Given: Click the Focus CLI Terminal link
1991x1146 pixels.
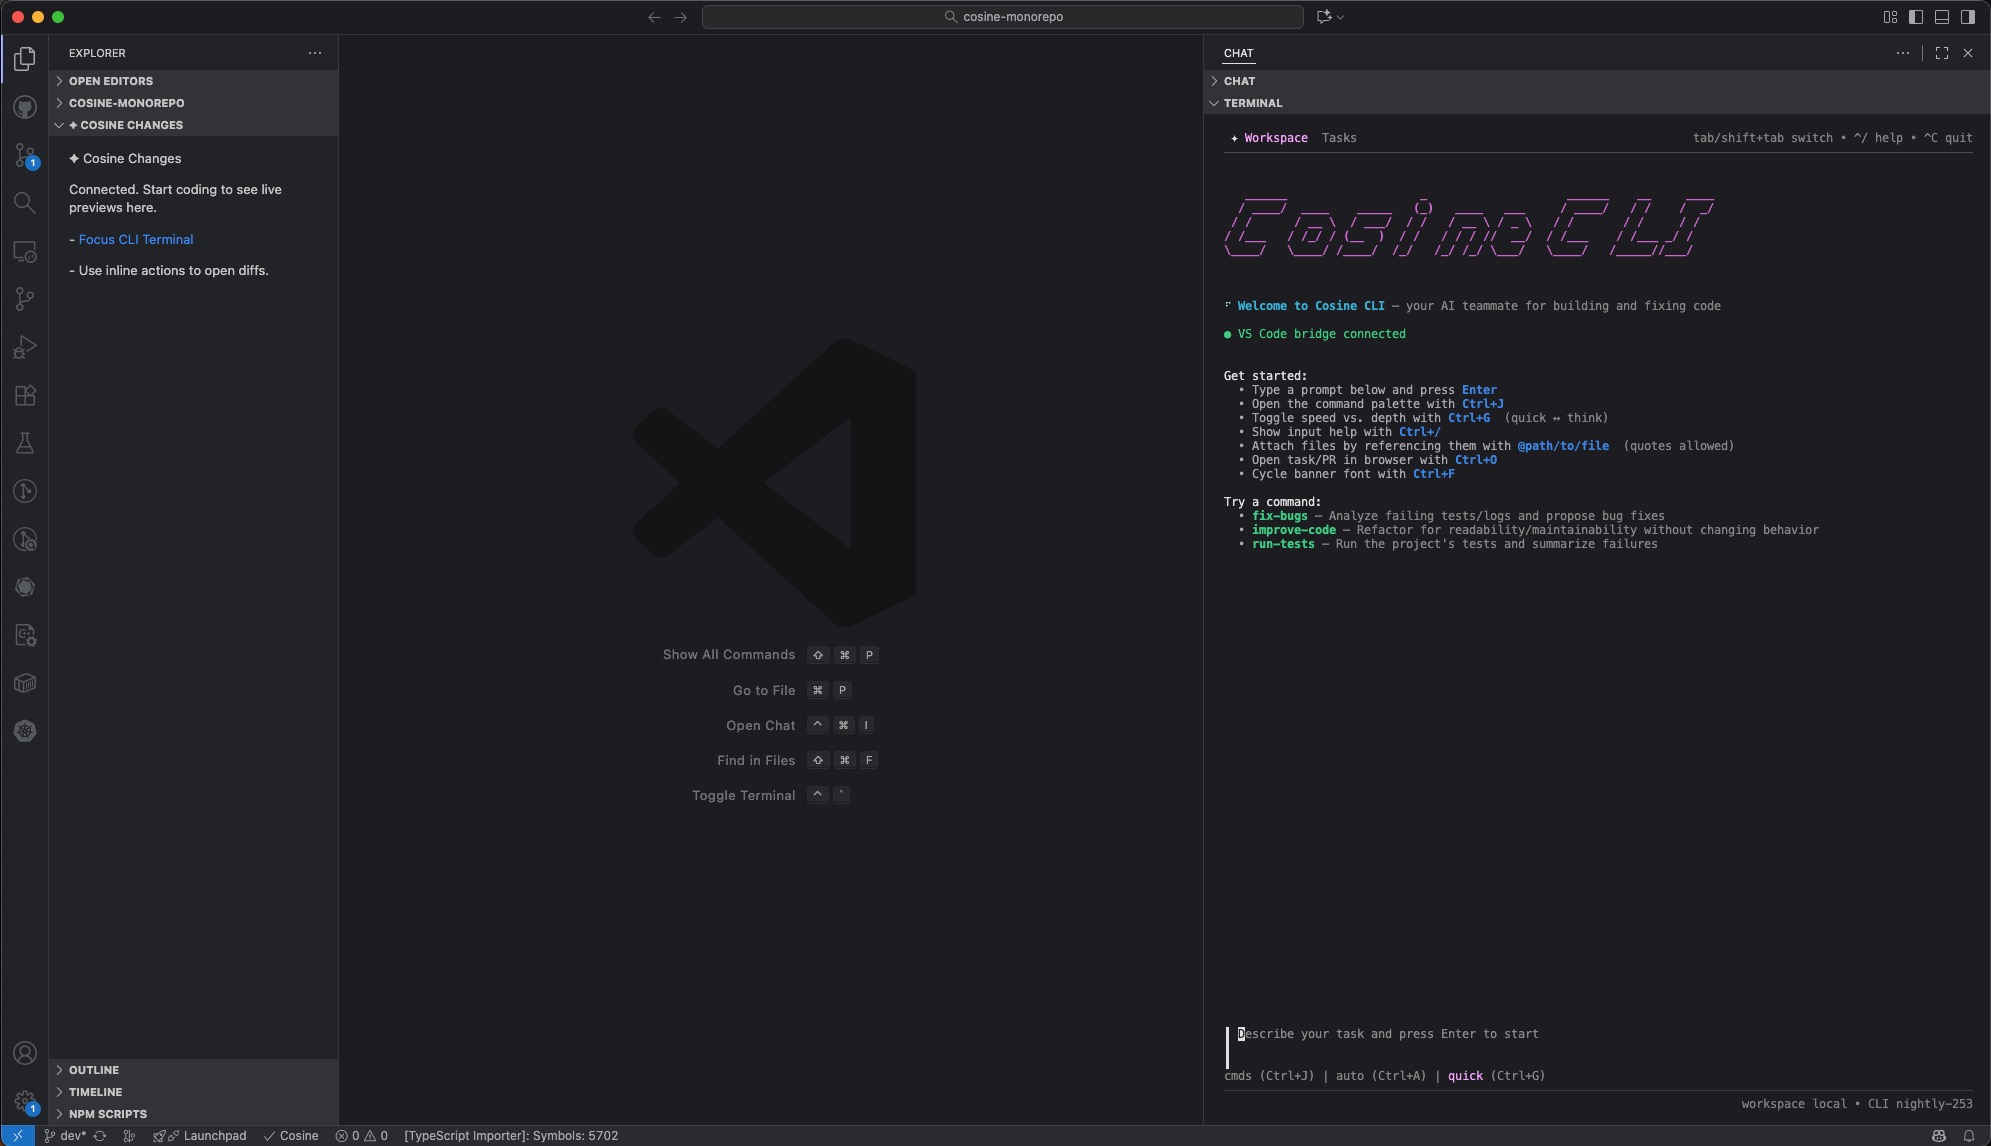Looking at the screenshot, I should click(x=136, y=240).
